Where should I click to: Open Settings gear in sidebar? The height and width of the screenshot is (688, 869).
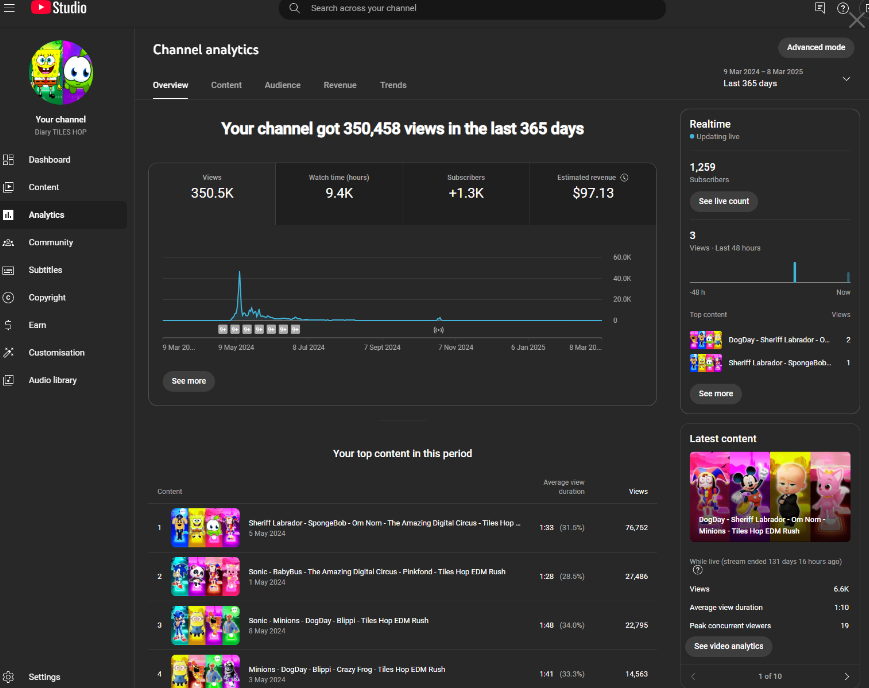[x=8, y=677]
